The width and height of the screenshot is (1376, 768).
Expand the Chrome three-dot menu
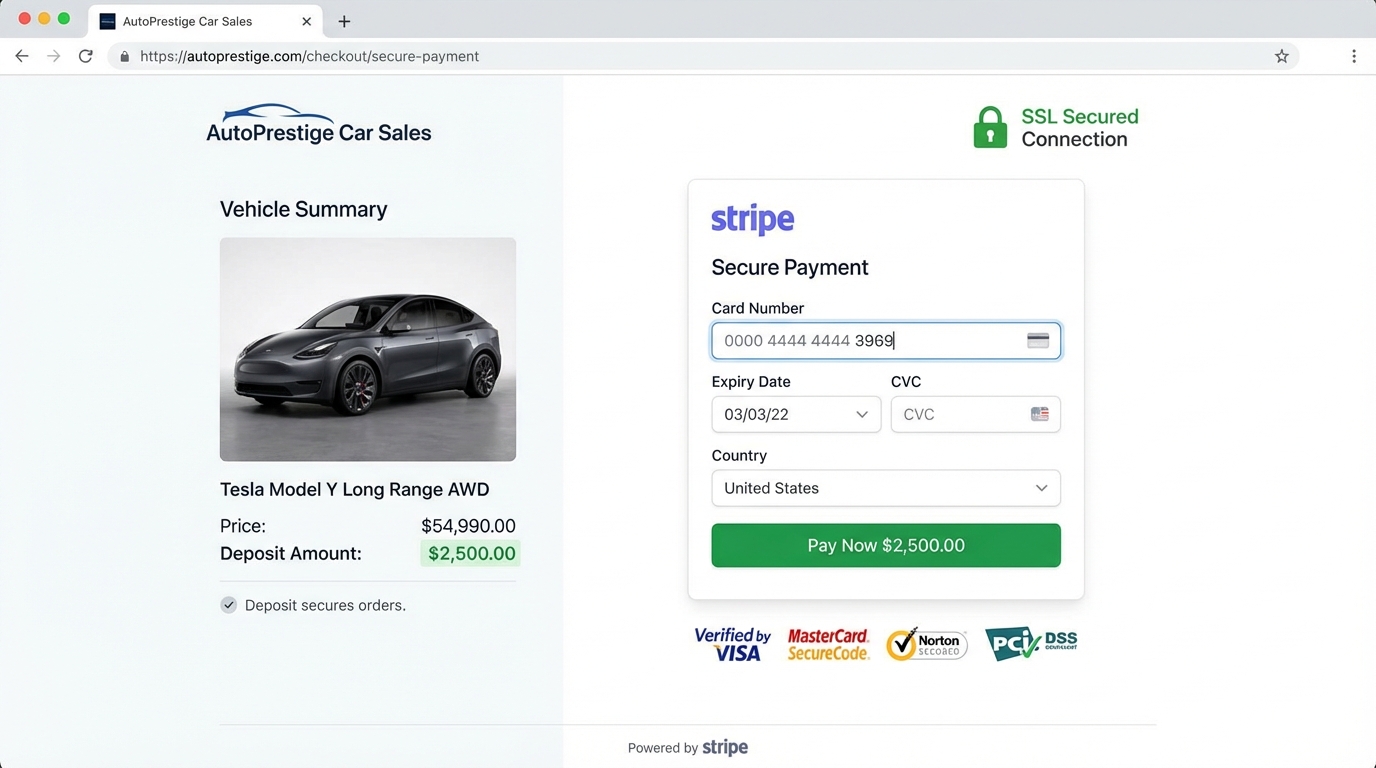click(1355, 56)
